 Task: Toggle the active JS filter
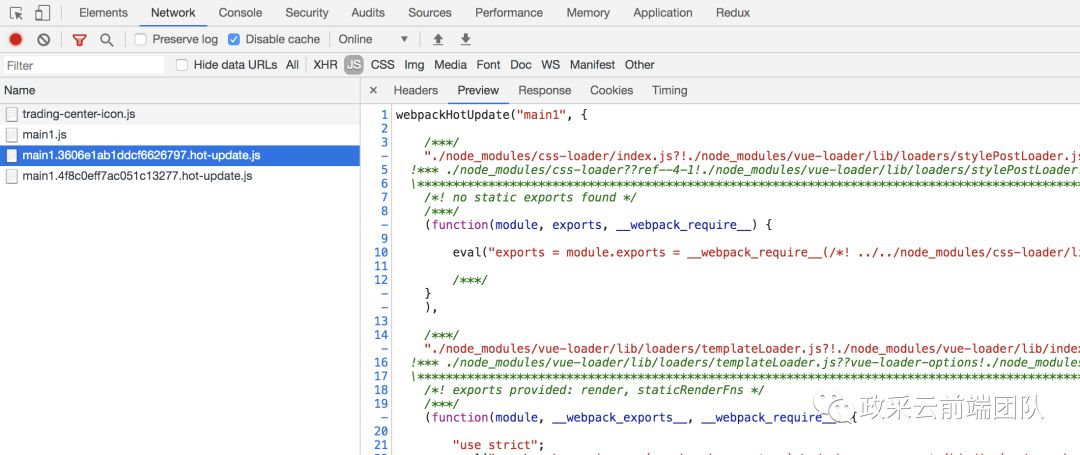pyautogui.click(x=354, y=65)
